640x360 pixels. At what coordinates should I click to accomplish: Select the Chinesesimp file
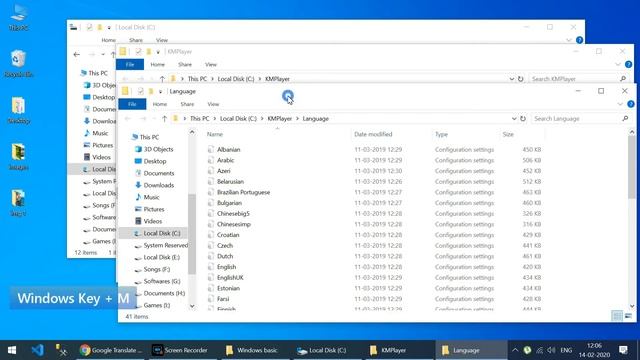pos(234,224)
